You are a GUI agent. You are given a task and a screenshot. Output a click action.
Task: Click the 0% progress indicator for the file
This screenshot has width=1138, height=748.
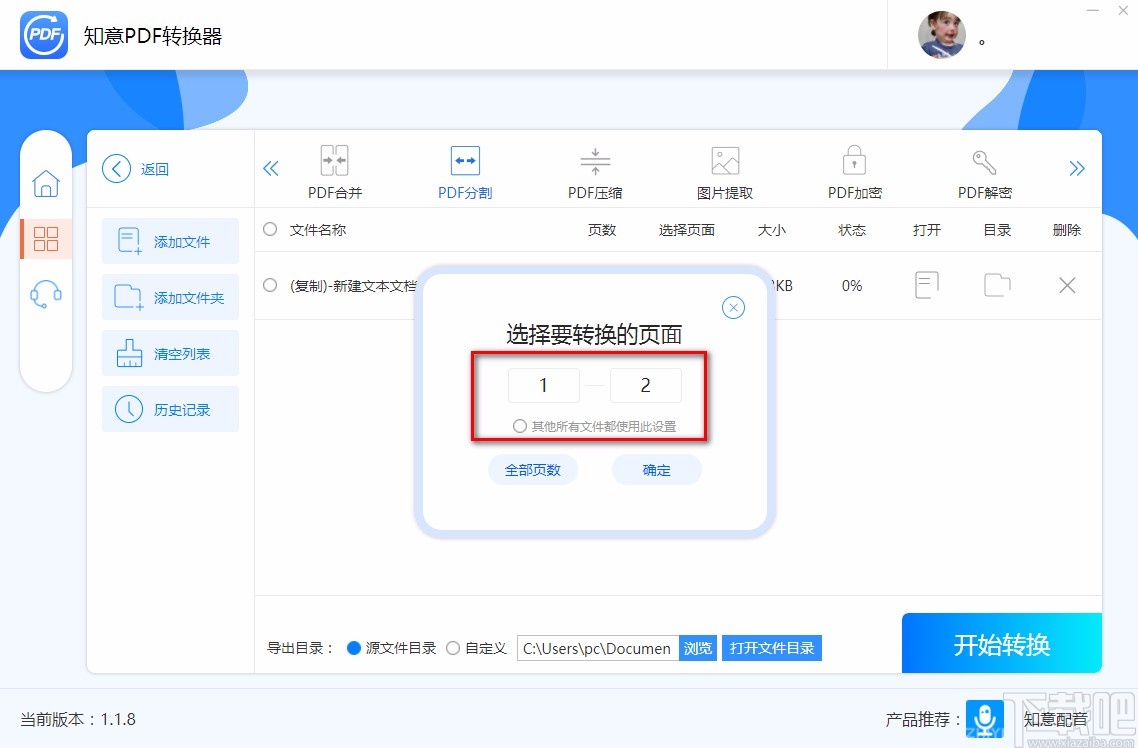tap(851, 285)
